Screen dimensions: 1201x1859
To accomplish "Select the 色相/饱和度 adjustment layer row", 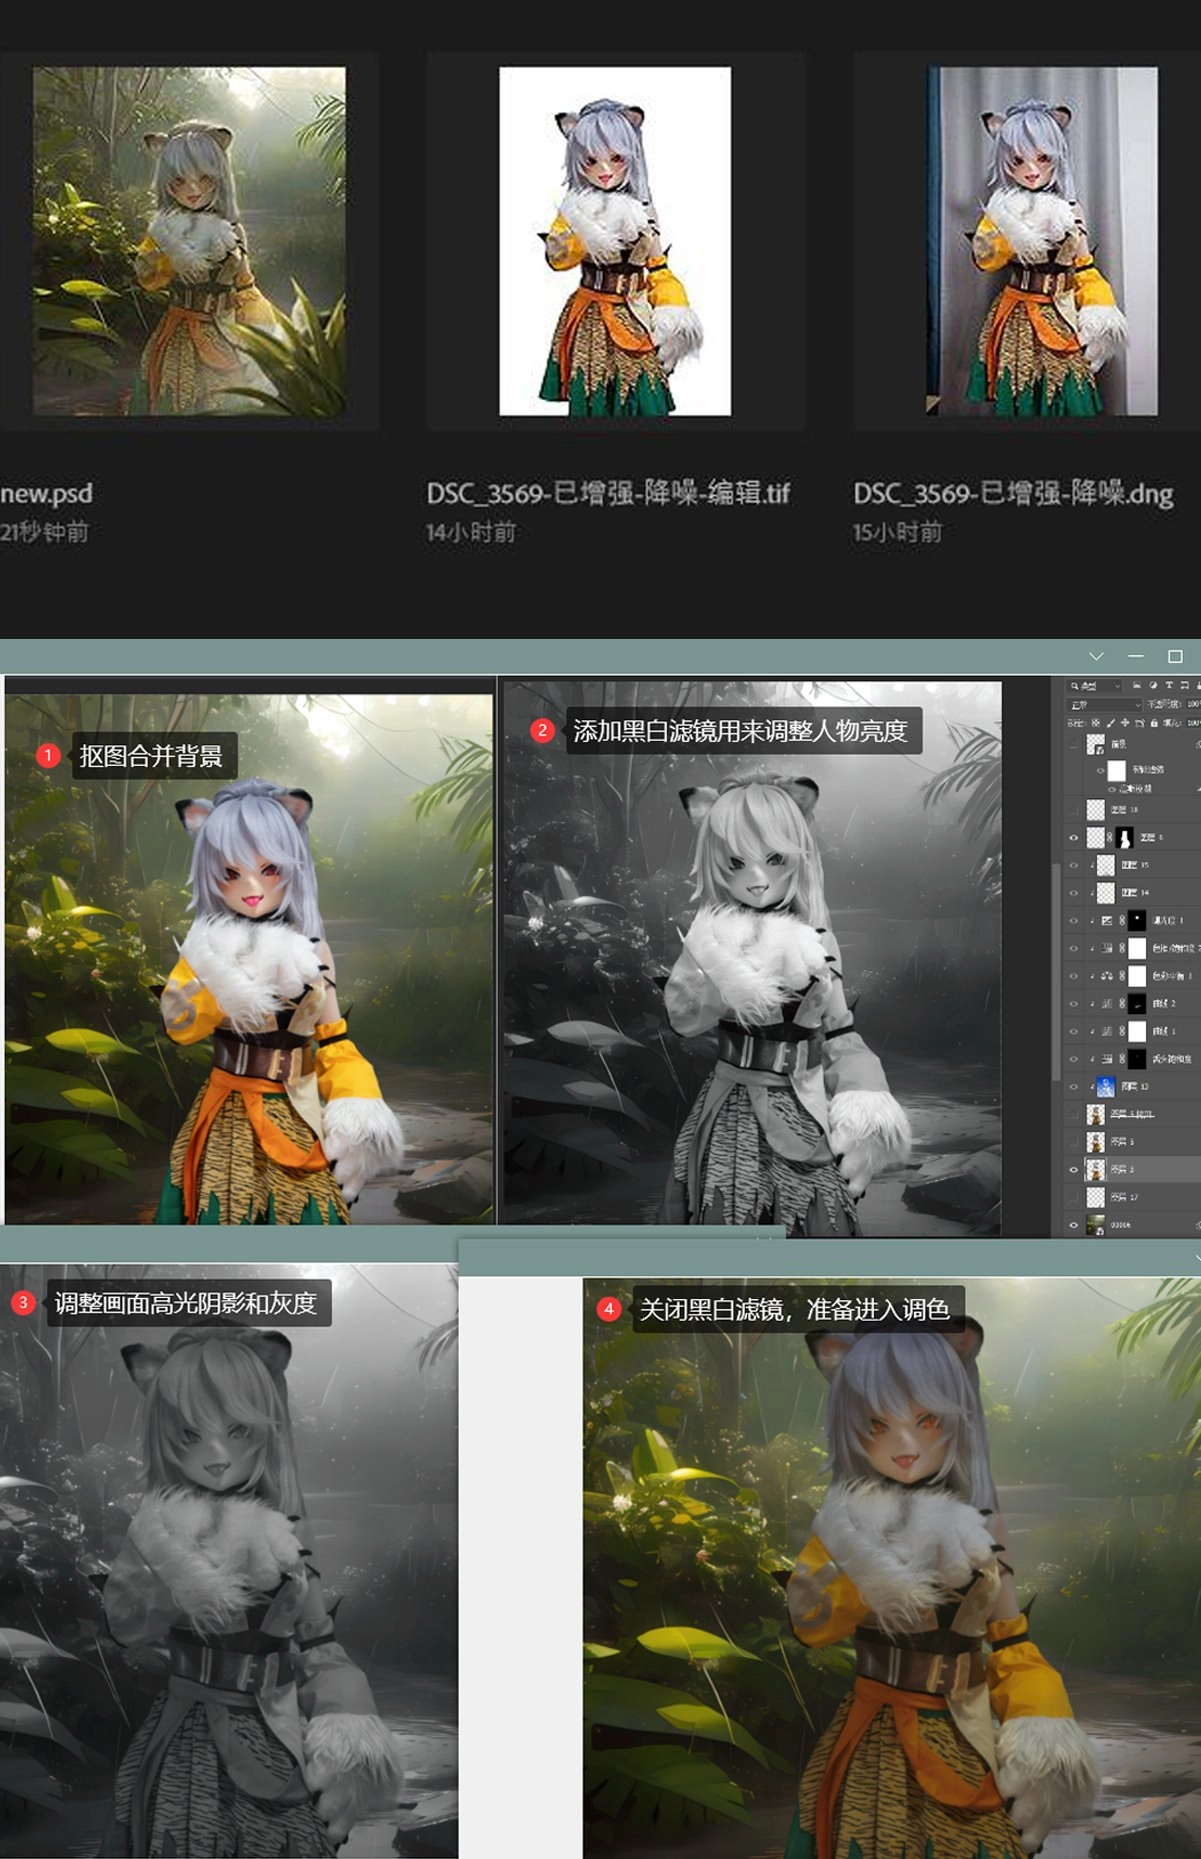I will click(x=1132, y=948).
